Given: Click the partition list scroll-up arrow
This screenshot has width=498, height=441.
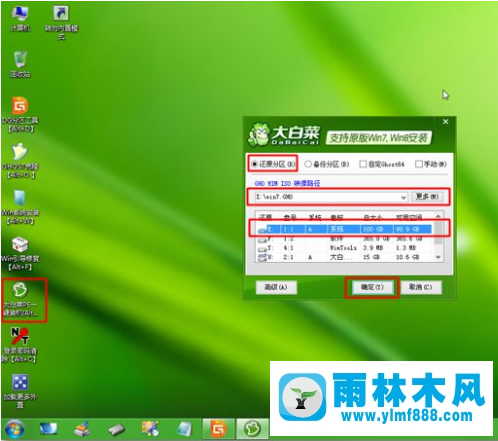Looking at the screenshot, I should pyautogui.click(x=438, y=217).
